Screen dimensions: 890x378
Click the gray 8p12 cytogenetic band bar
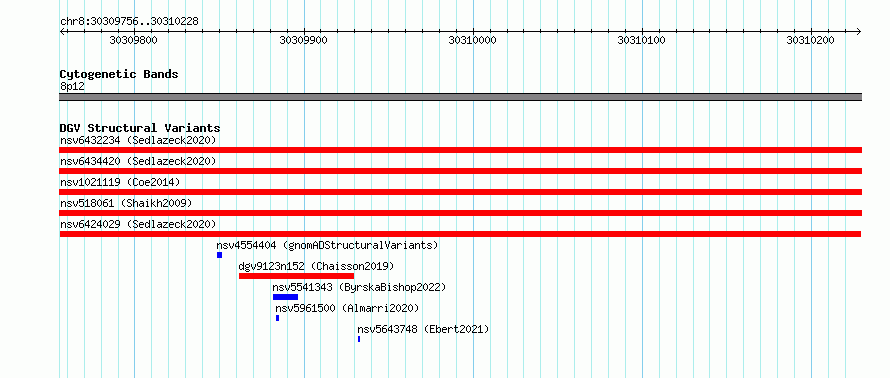click(x=460, y=97)
